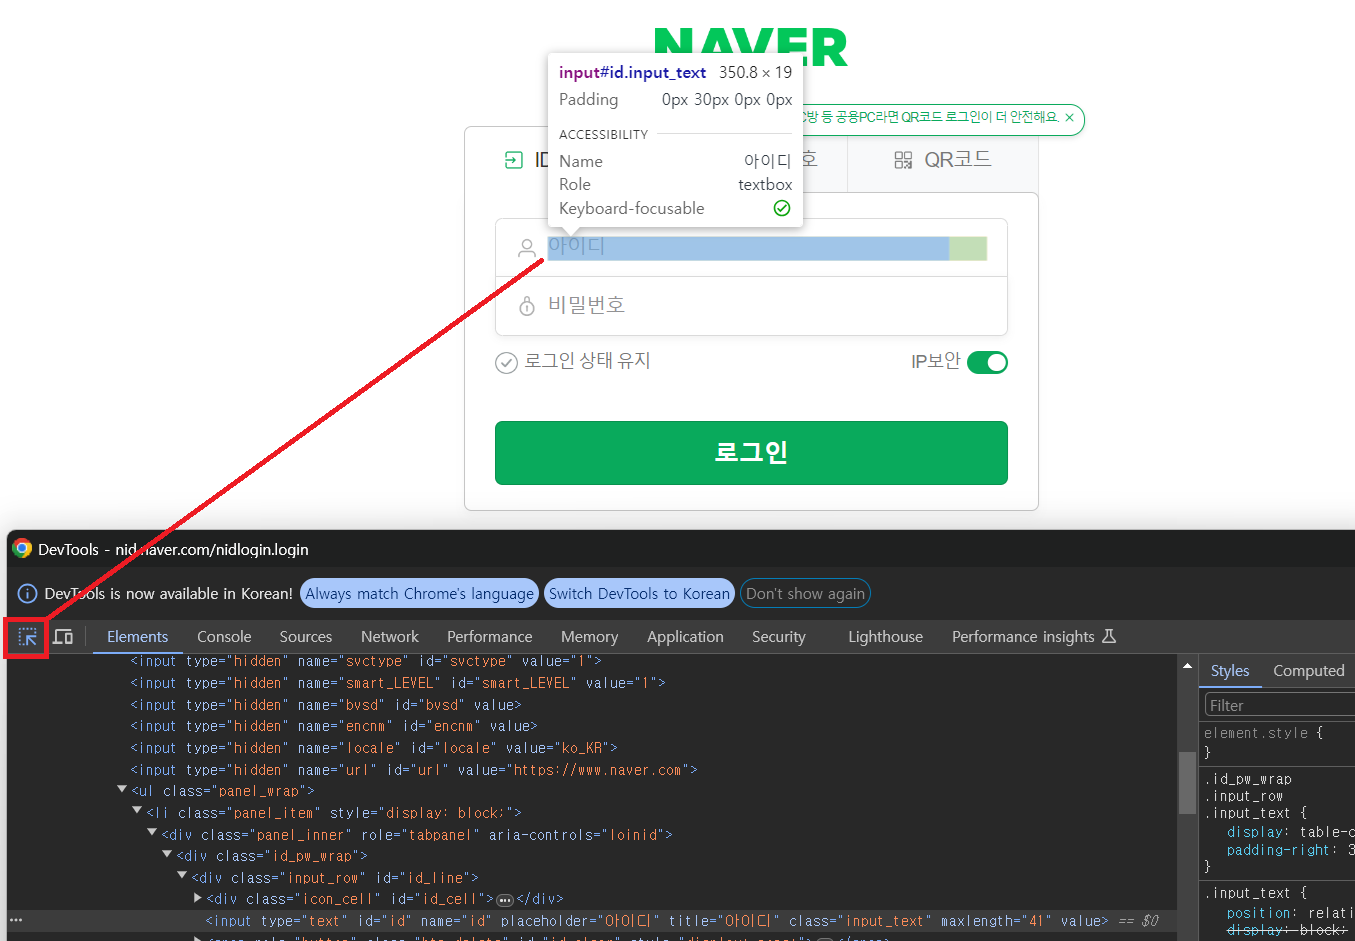Click the .id_pw_wrap selector text

click(1248, 779)
